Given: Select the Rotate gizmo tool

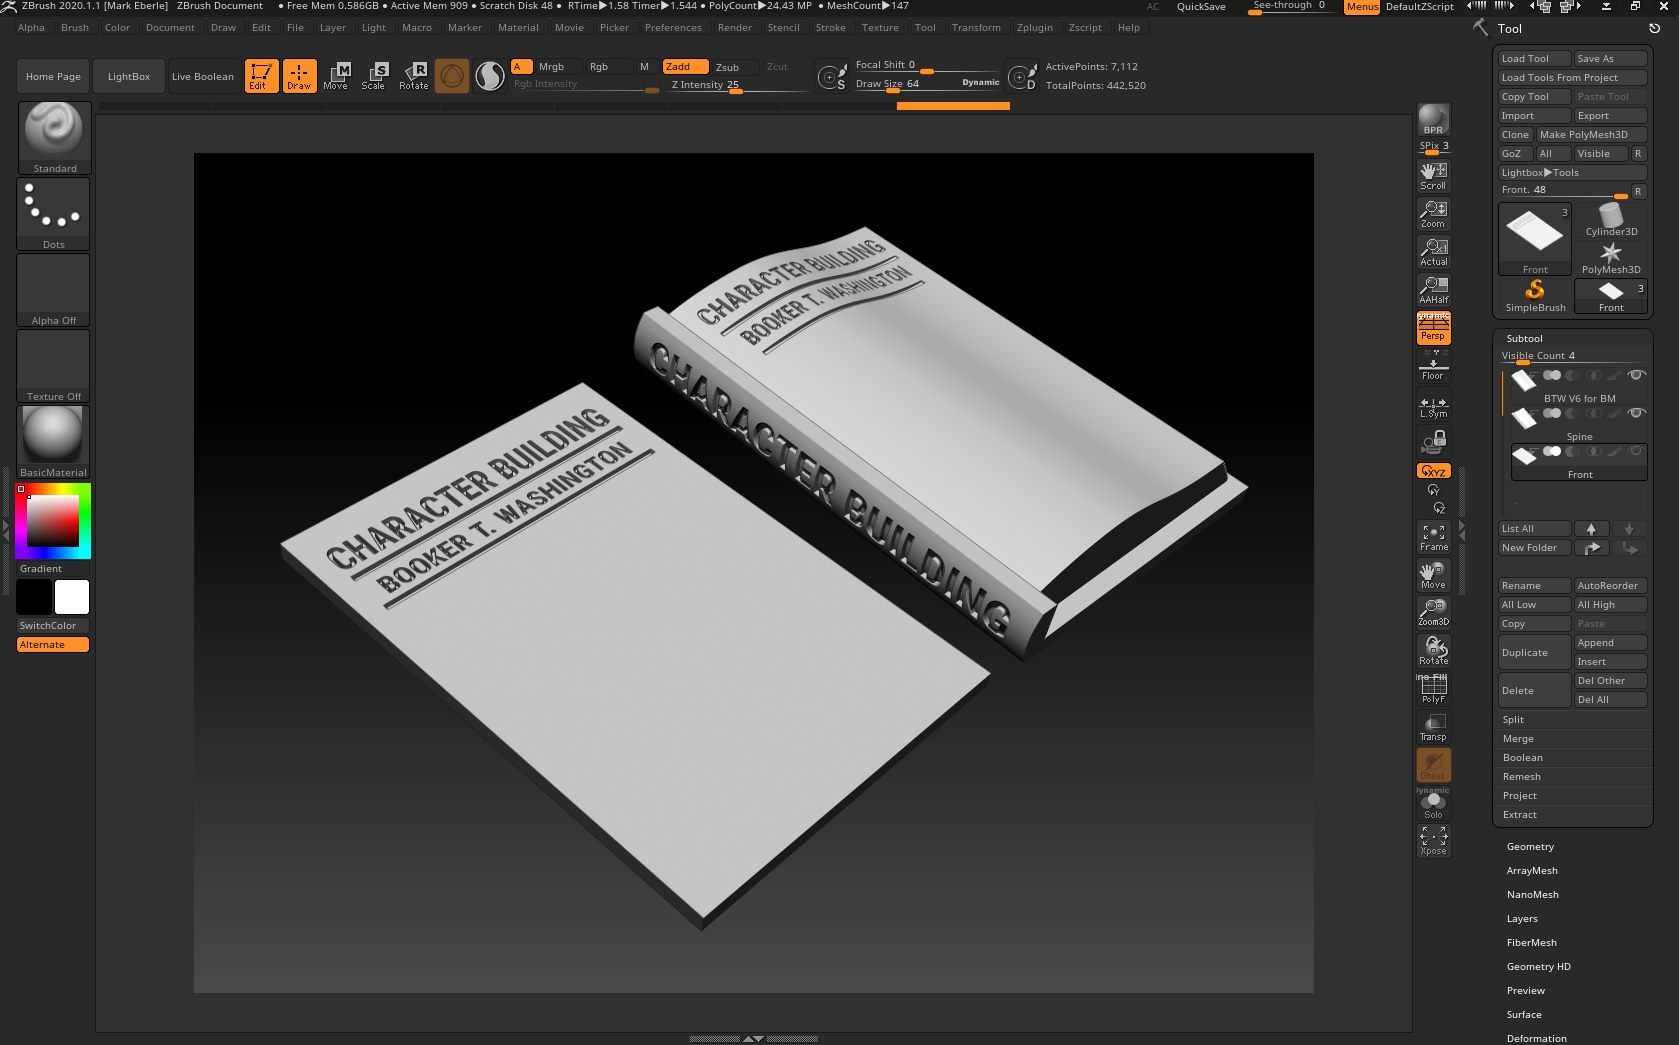Looking at the screenshot, I should 413,76.
